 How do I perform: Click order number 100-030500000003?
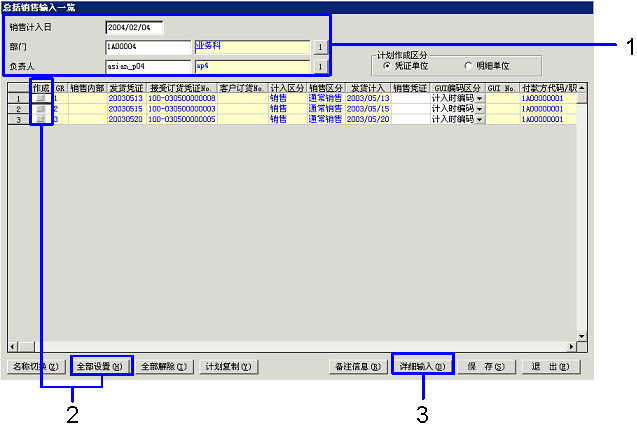point(182,109)
